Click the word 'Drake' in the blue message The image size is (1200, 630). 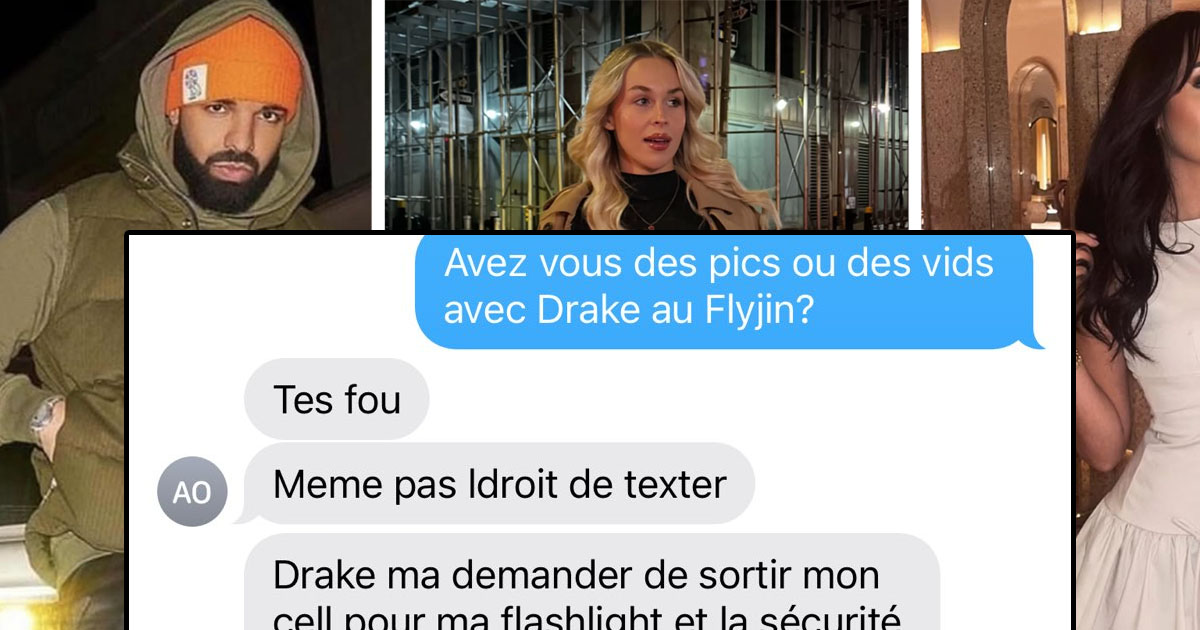click(587, 311)
